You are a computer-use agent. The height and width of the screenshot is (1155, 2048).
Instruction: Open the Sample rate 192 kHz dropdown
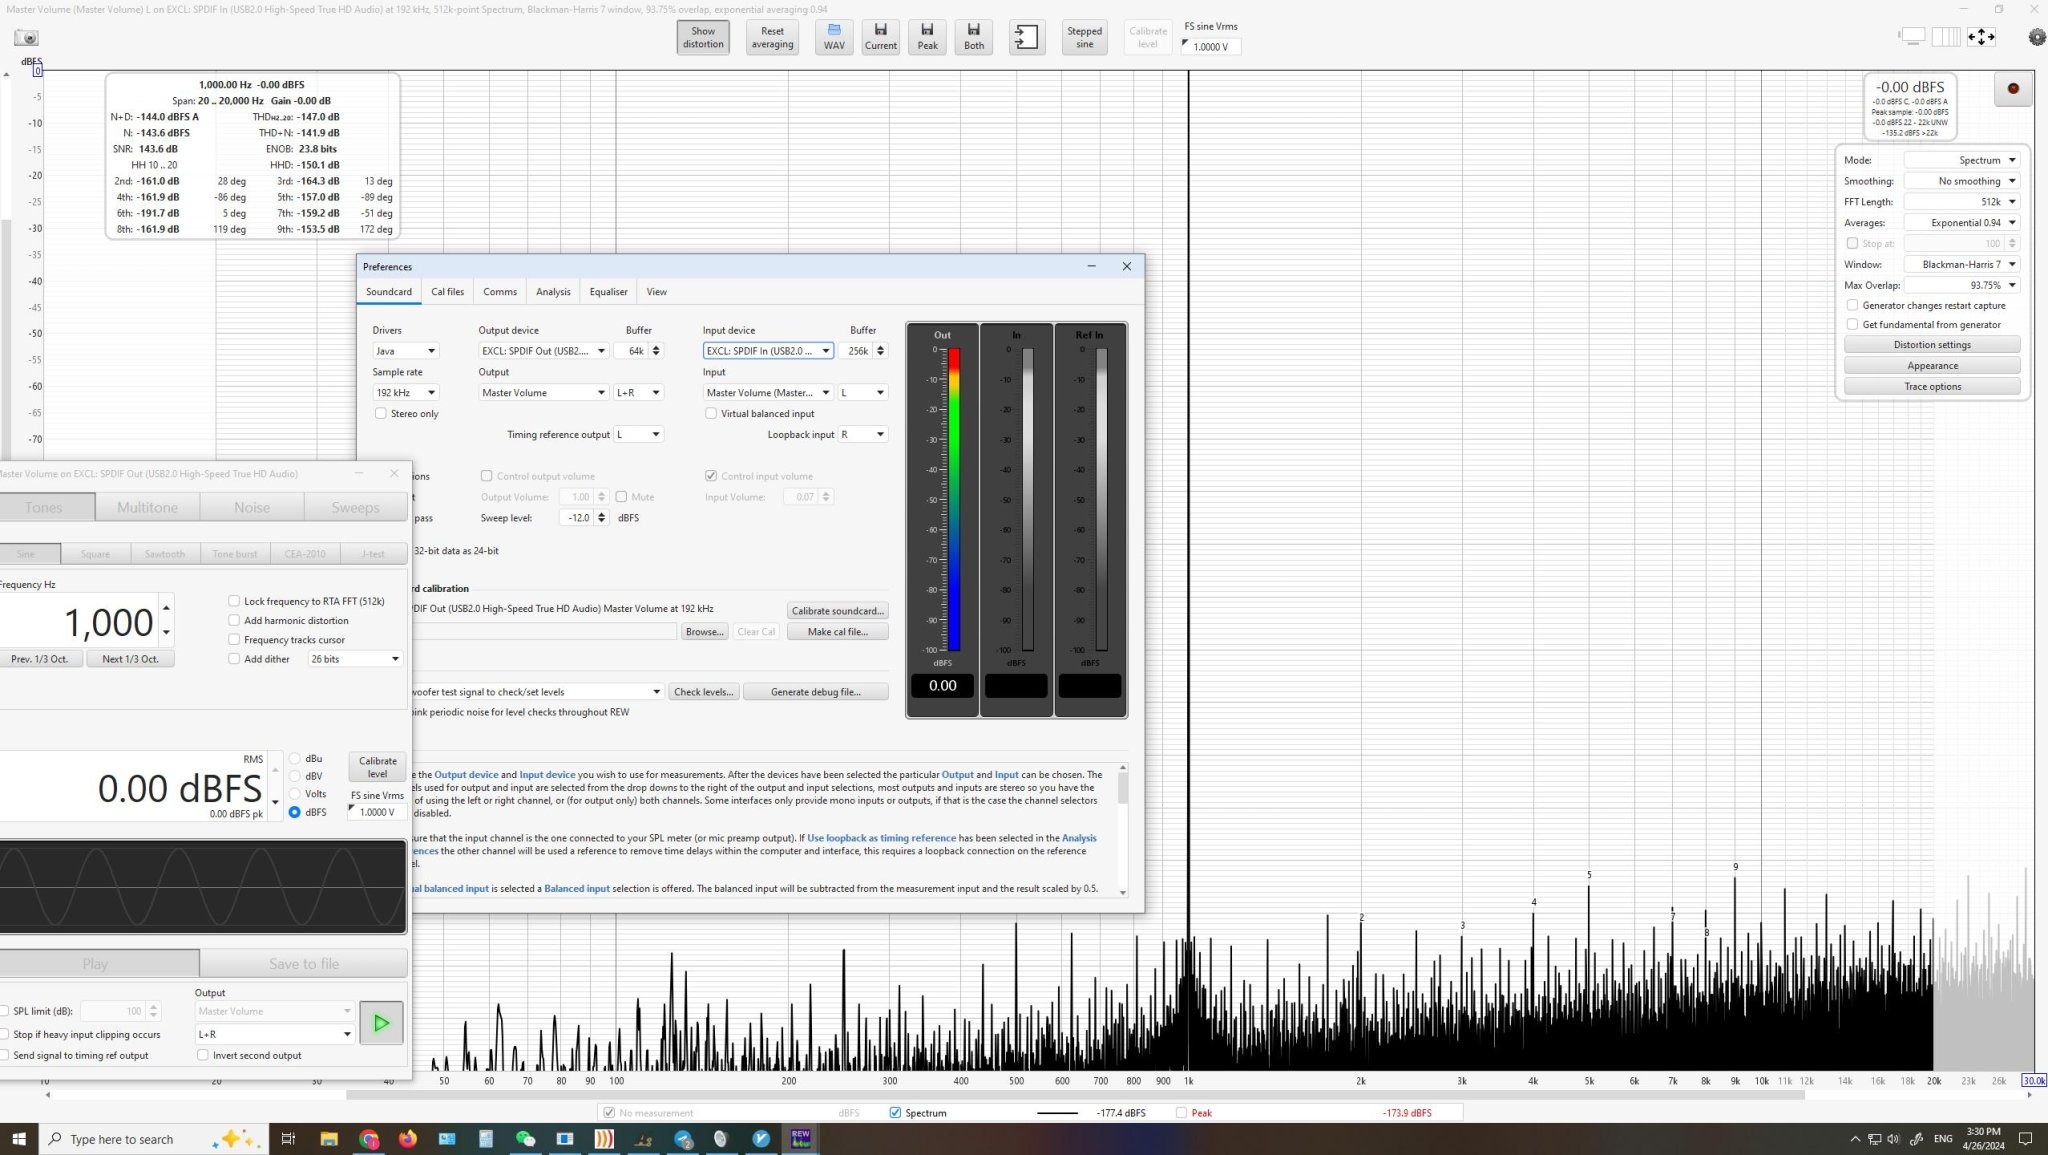click(x=405, y=393)
